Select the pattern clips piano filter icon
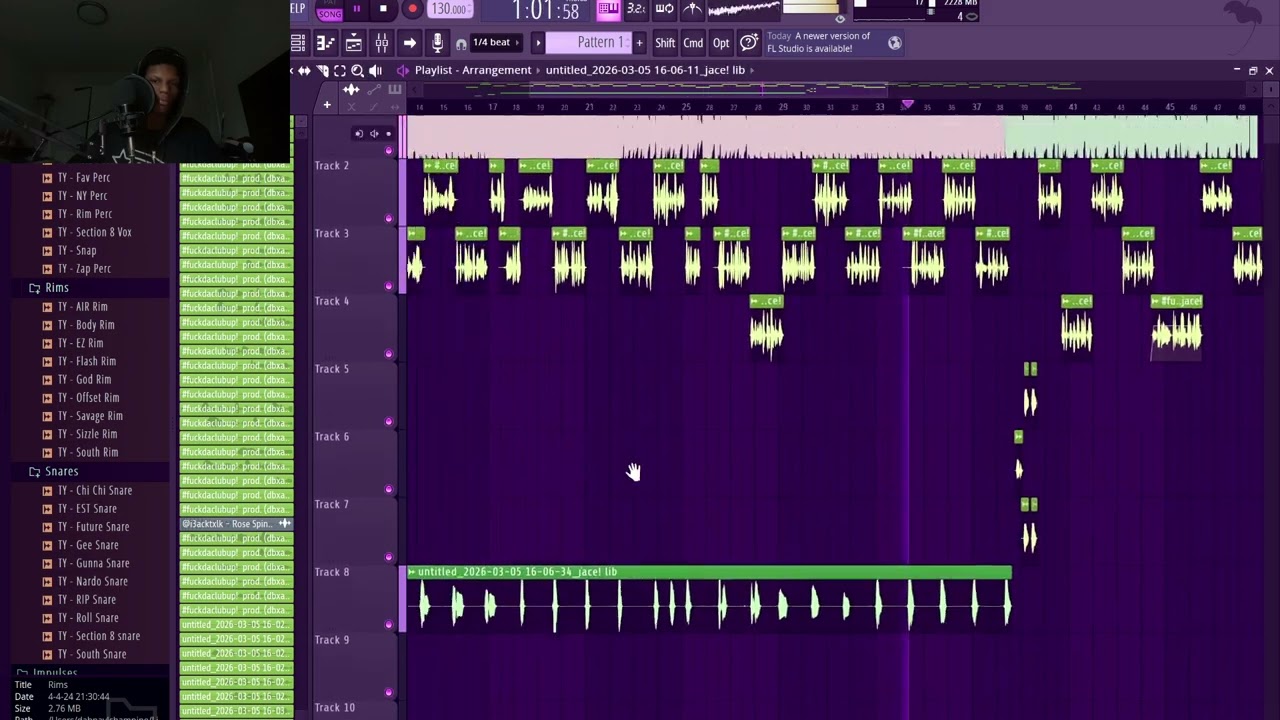This screenshot has width=1280, height=720. point(395,90)
